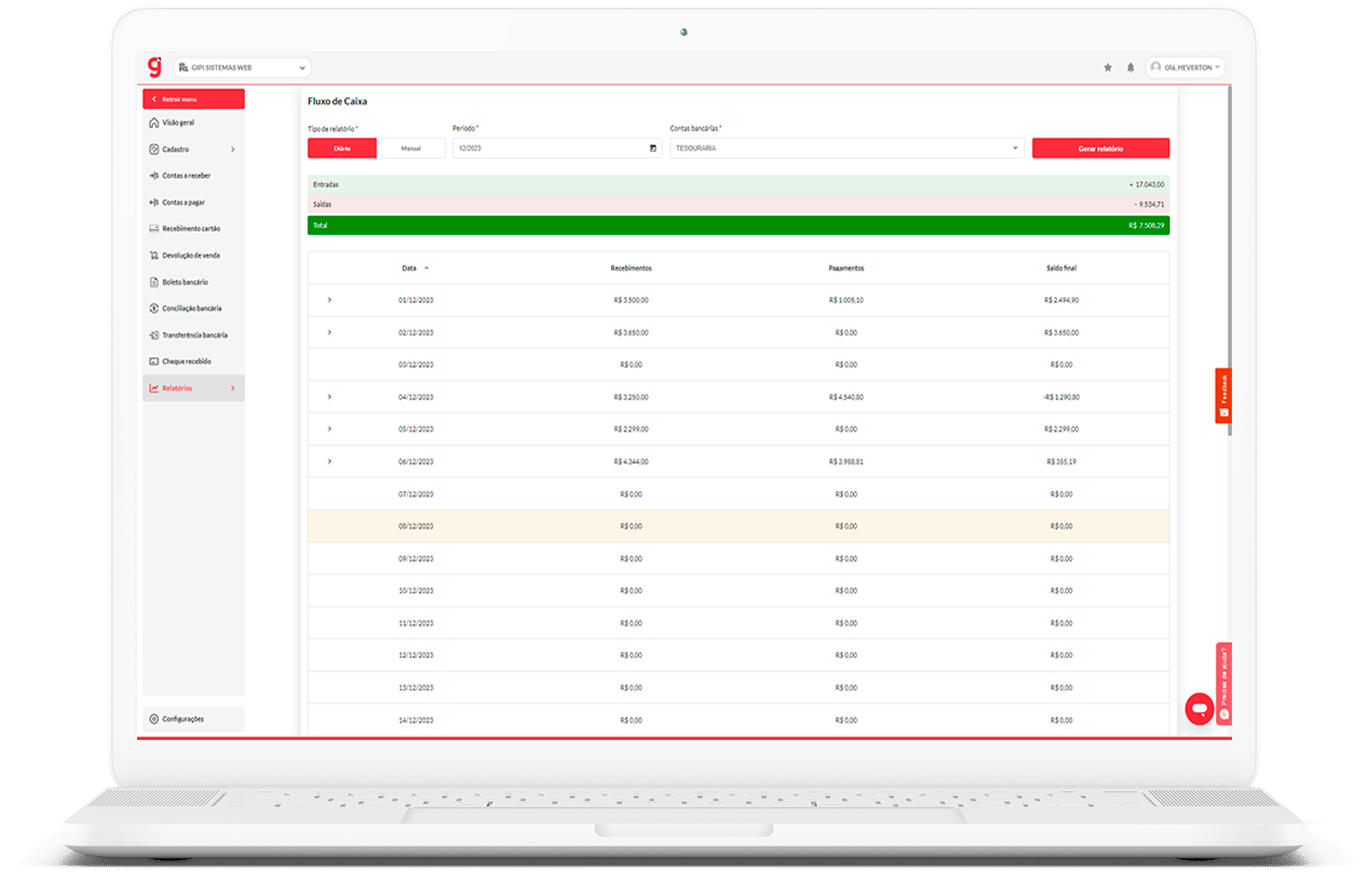Screen dimensions: 1366x894
Task: Click the Configurações gear icon
Action: click(154, 719)
